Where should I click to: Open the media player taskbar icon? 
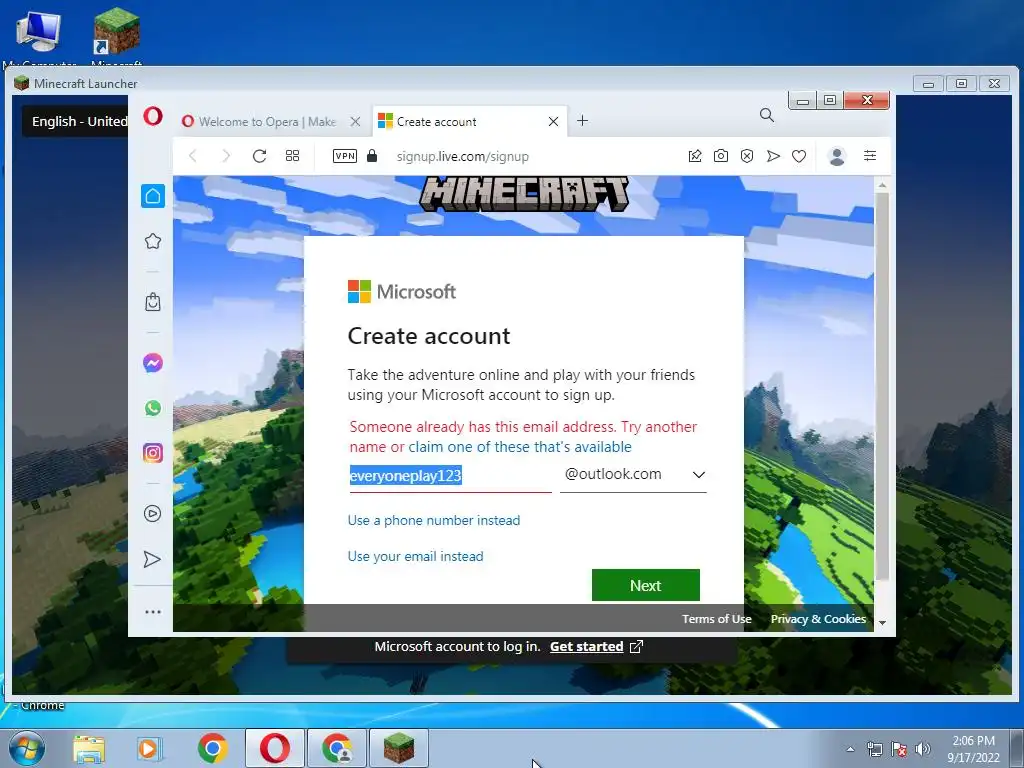click(x=149, y=749)
